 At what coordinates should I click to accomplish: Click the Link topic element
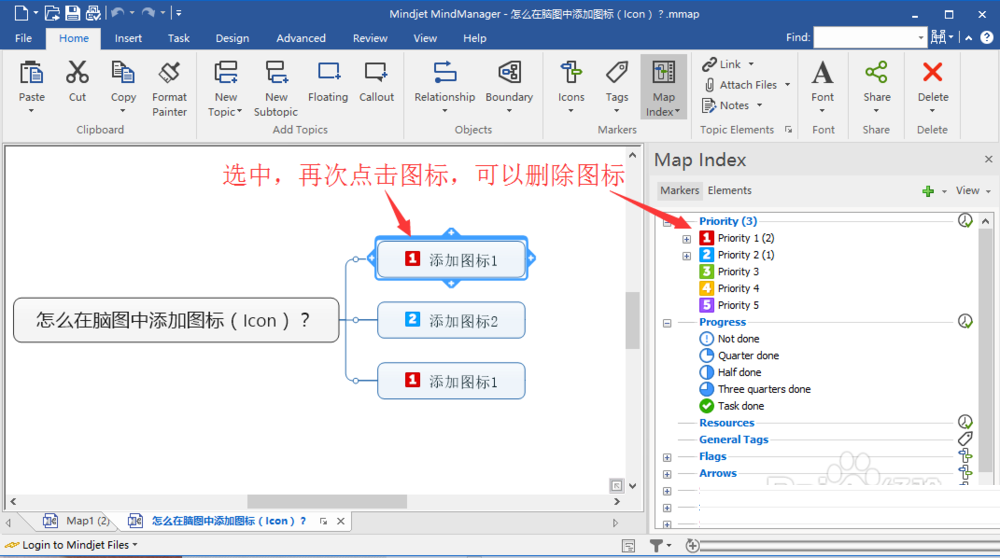click(x=728, y=64)
